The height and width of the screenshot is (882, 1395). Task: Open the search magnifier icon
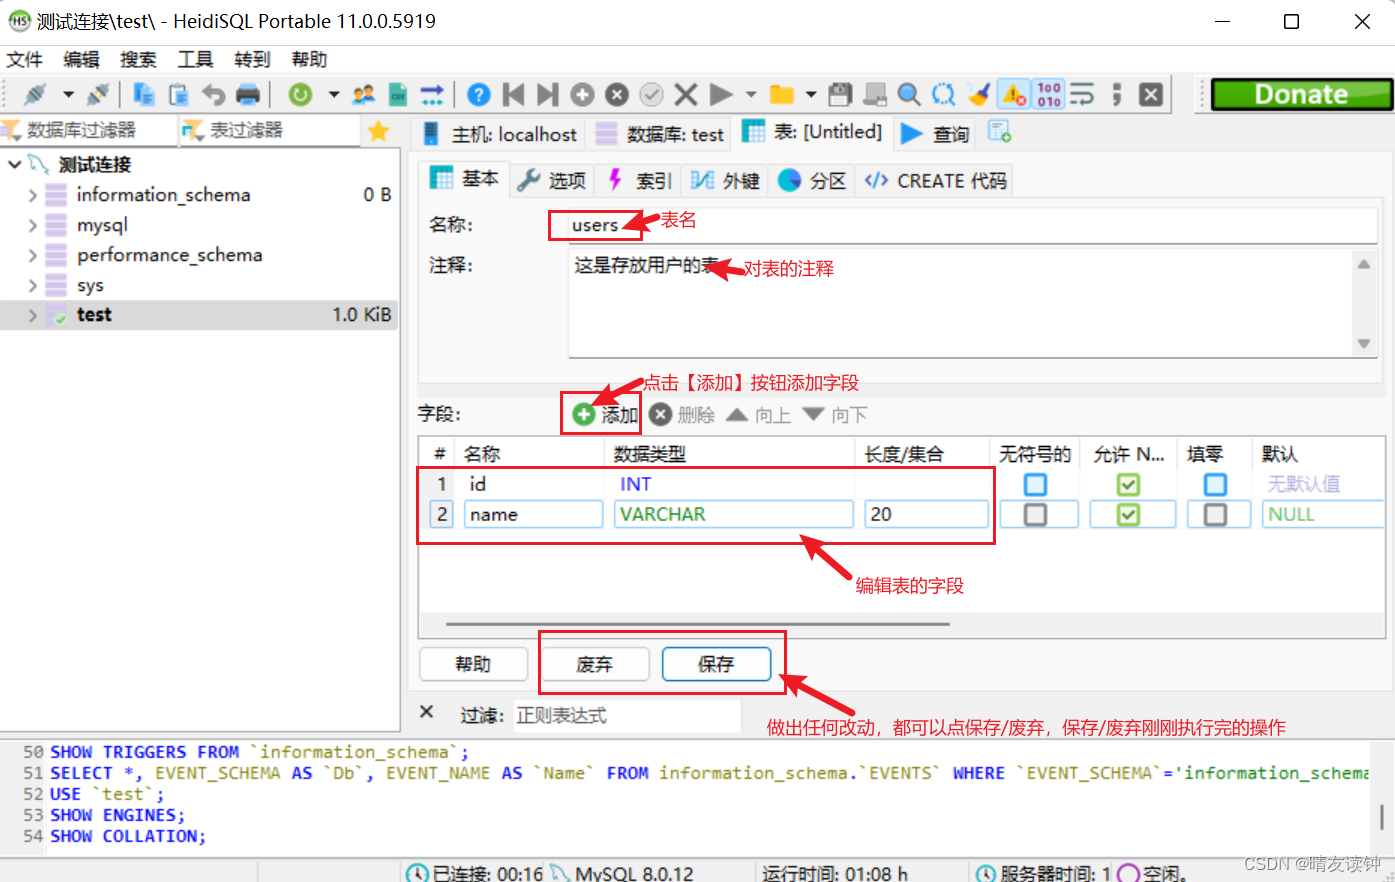click(908, 93)
